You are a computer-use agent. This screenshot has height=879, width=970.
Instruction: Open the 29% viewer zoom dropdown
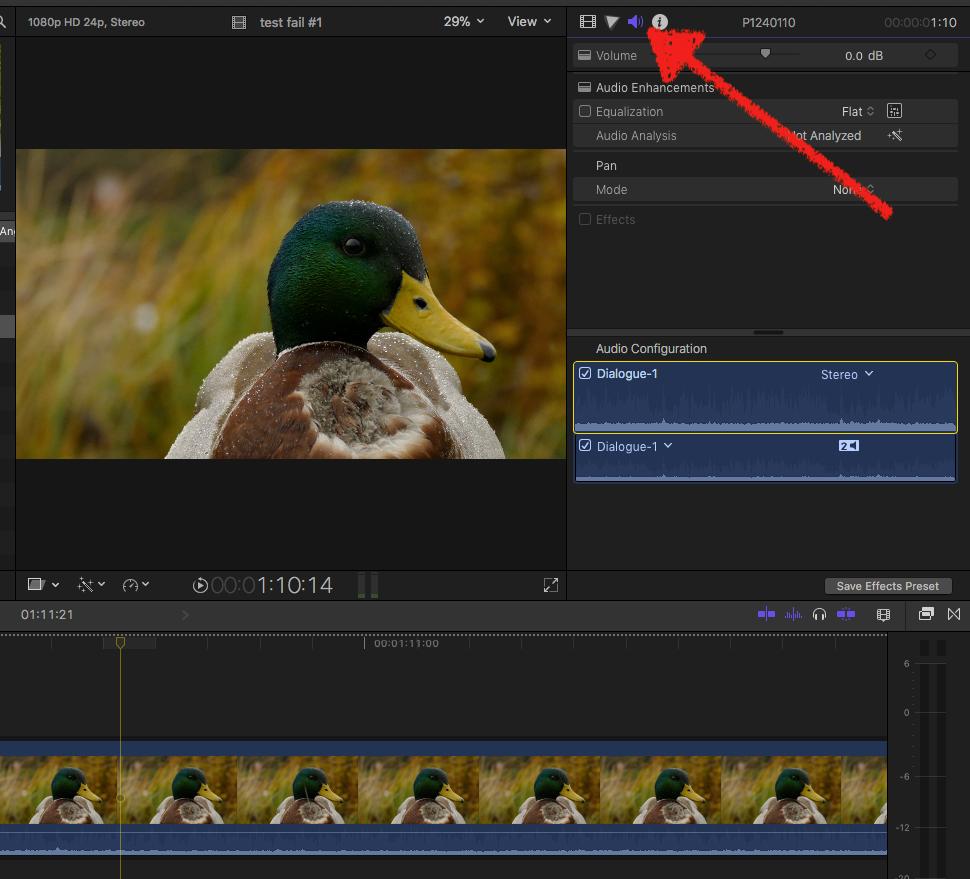[464, 22]
